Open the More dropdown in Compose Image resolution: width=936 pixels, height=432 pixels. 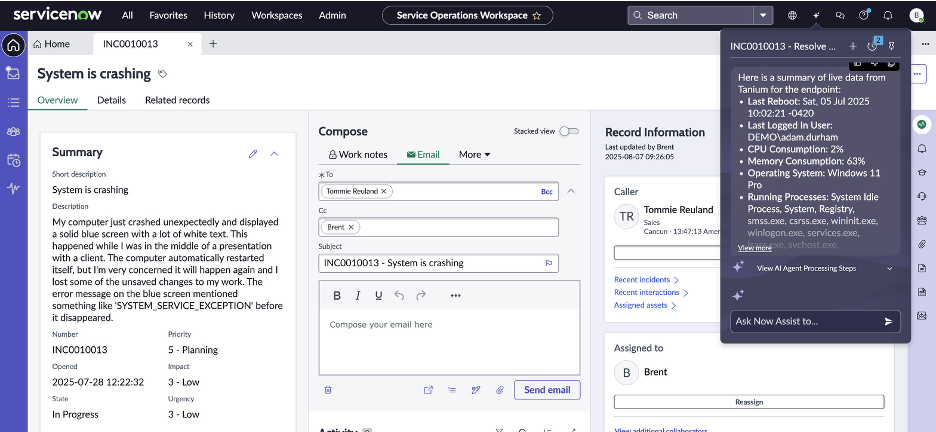(474, 155)
